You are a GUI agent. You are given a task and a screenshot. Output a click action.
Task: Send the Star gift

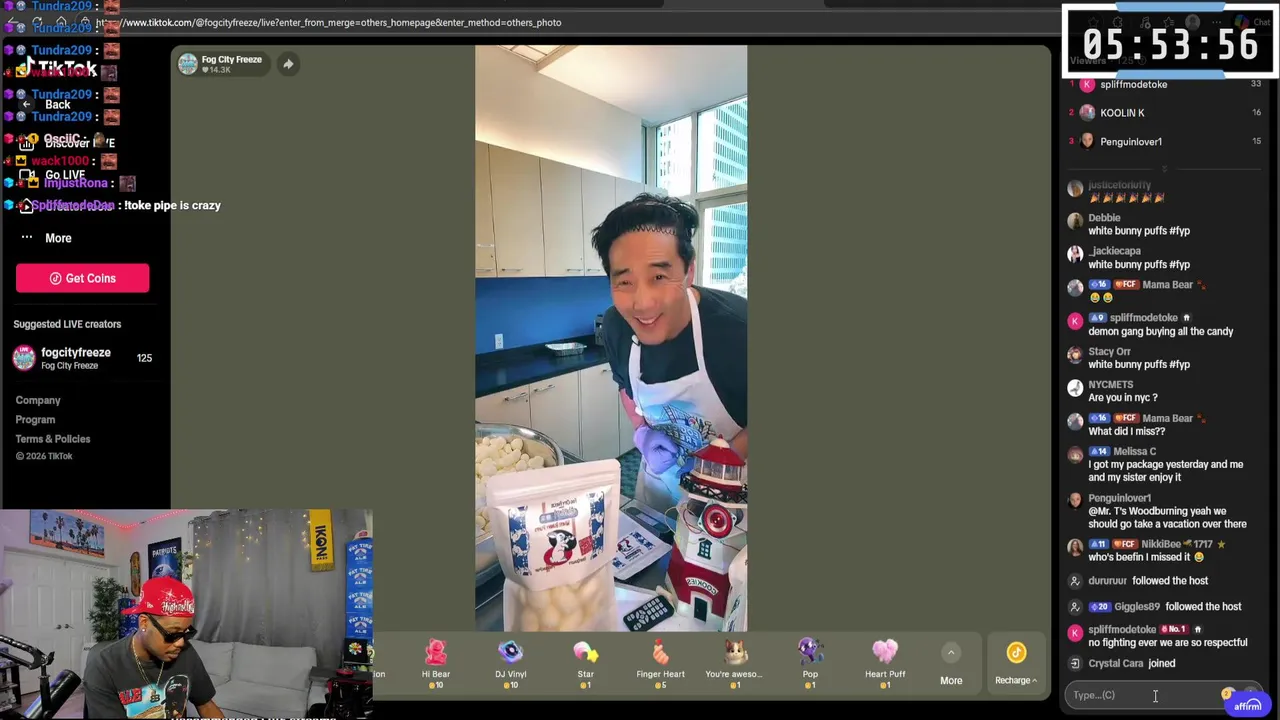point(585,663)
